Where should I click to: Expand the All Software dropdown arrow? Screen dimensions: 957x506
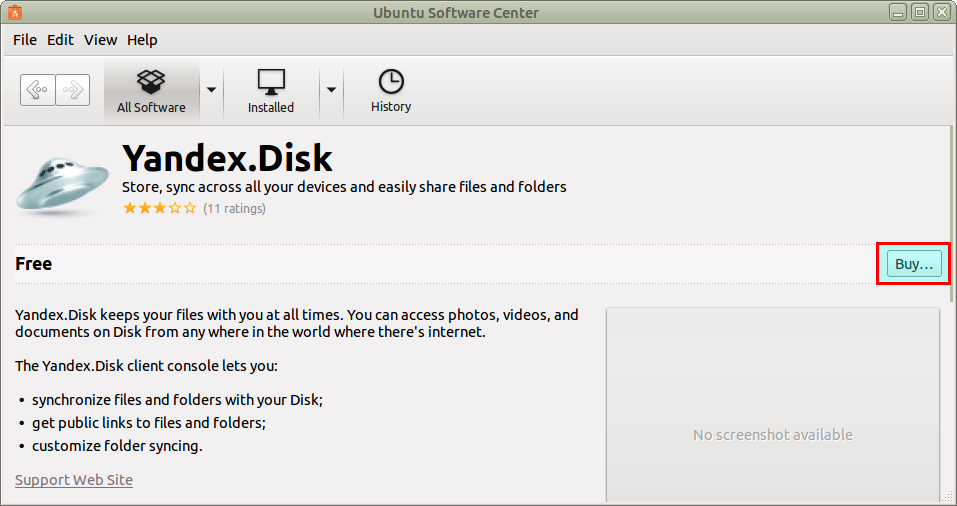(x=211, y=90)
